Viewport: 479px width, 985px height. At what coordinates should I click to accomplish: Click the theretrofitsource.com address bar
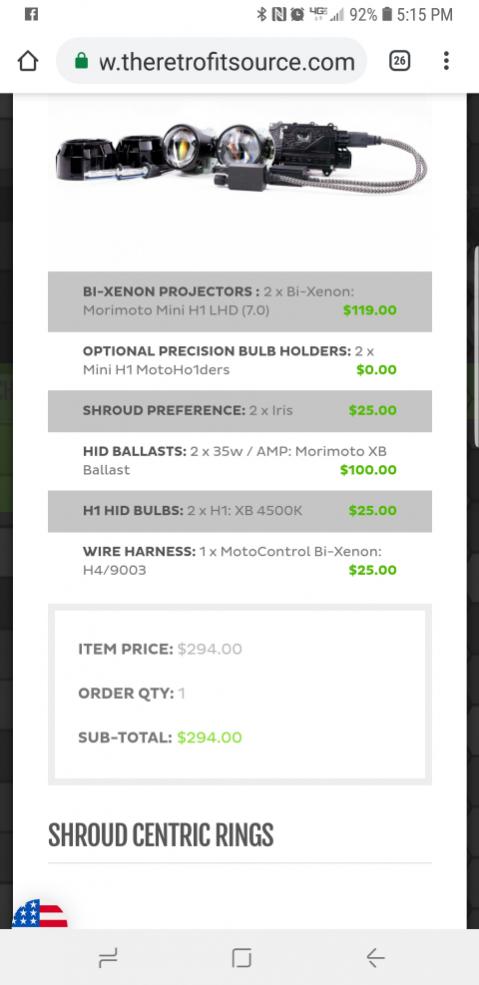tap(212, 61)
